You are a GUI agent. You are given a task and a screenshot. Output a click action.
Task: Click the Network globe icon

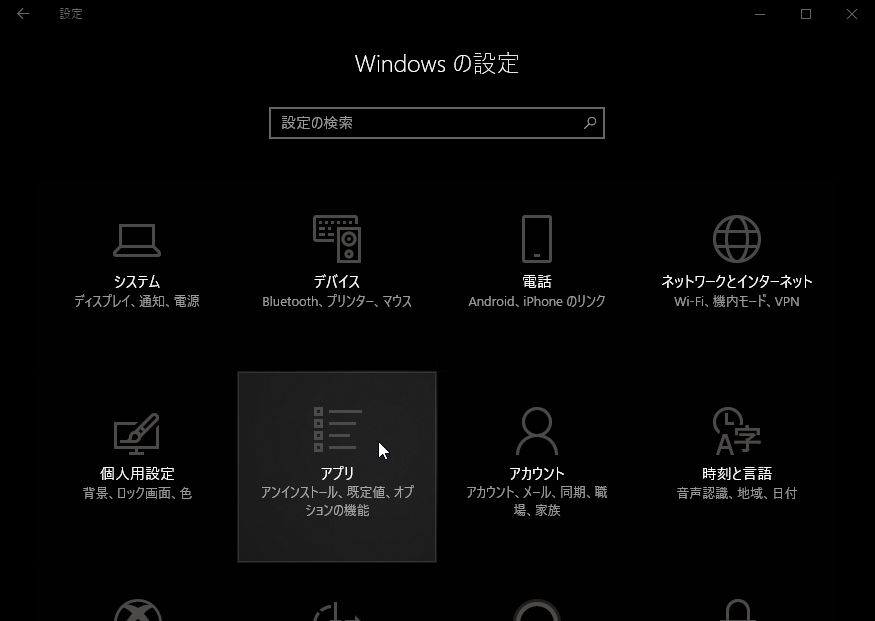pos(736,239)
